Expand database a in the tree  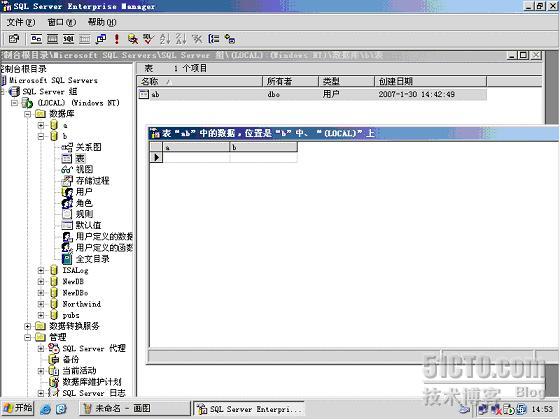click(x=41, y=125)
